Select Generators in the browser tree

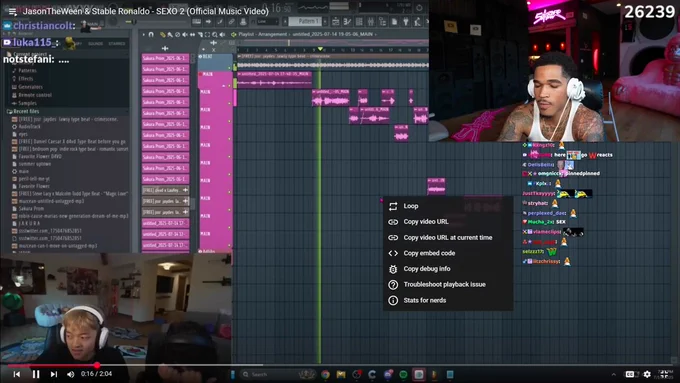click(x=29, y=87)
